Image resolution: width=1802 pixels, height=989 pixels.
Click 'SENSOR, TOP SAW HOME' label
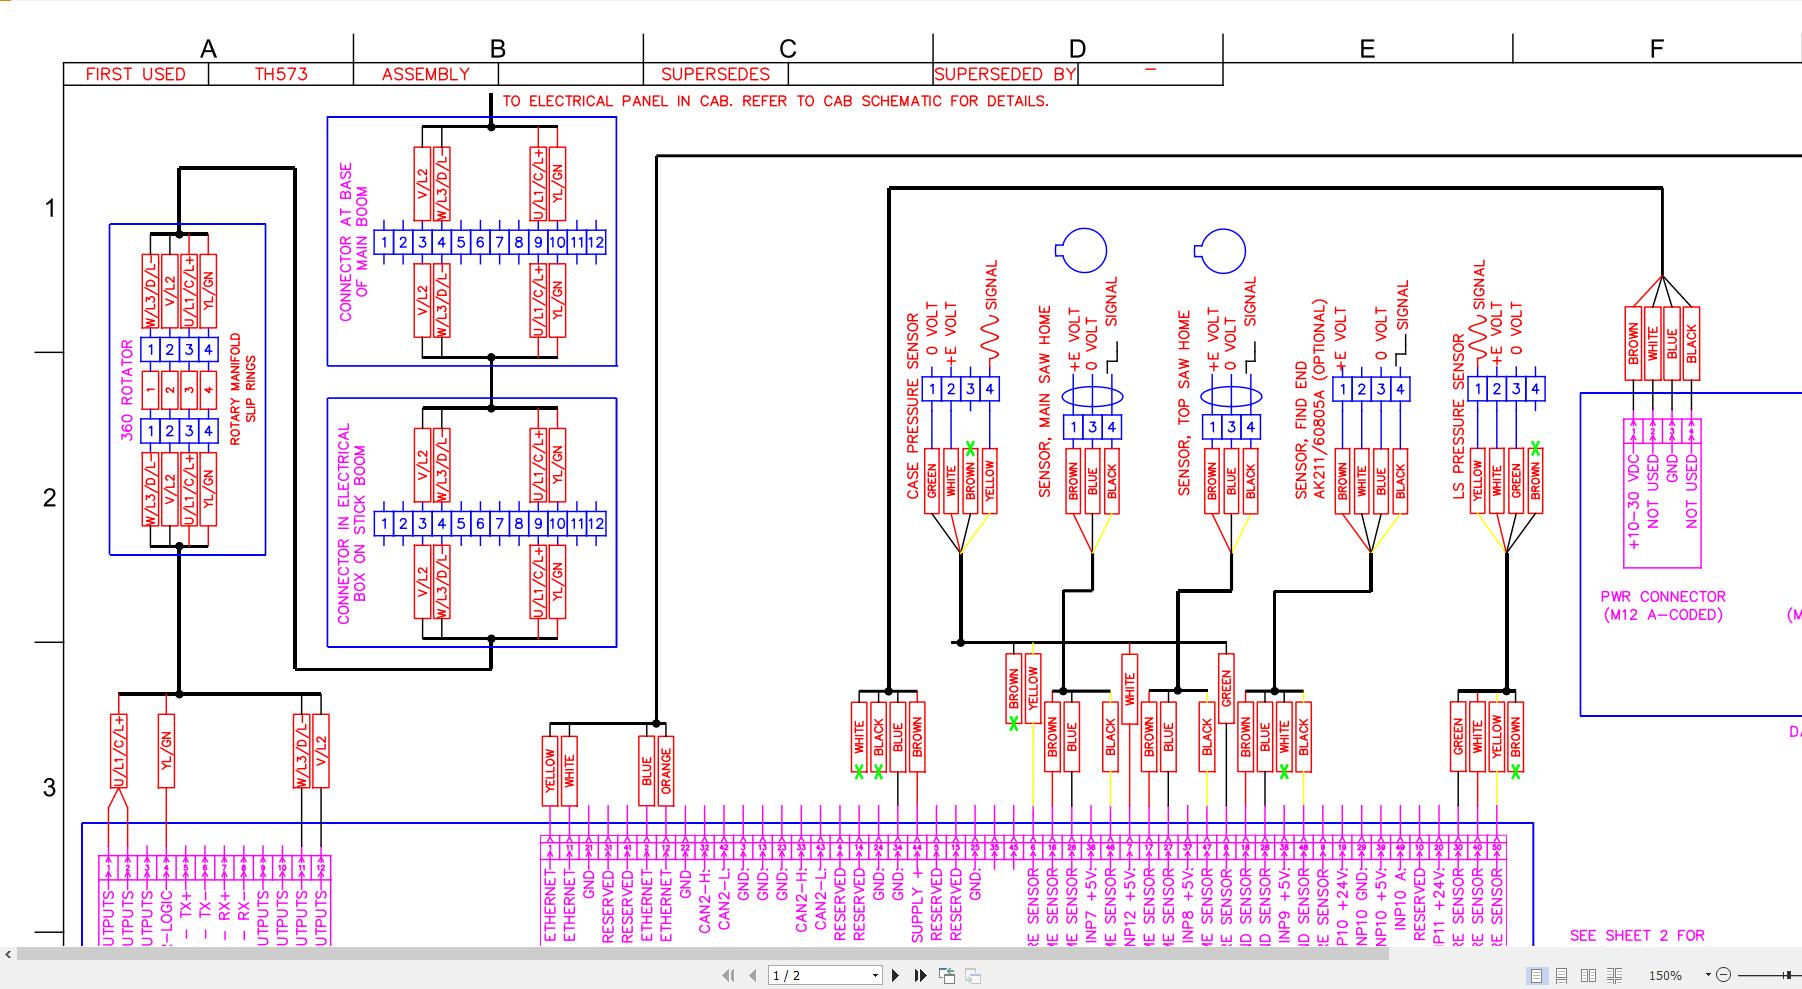tap(1184, 404)
